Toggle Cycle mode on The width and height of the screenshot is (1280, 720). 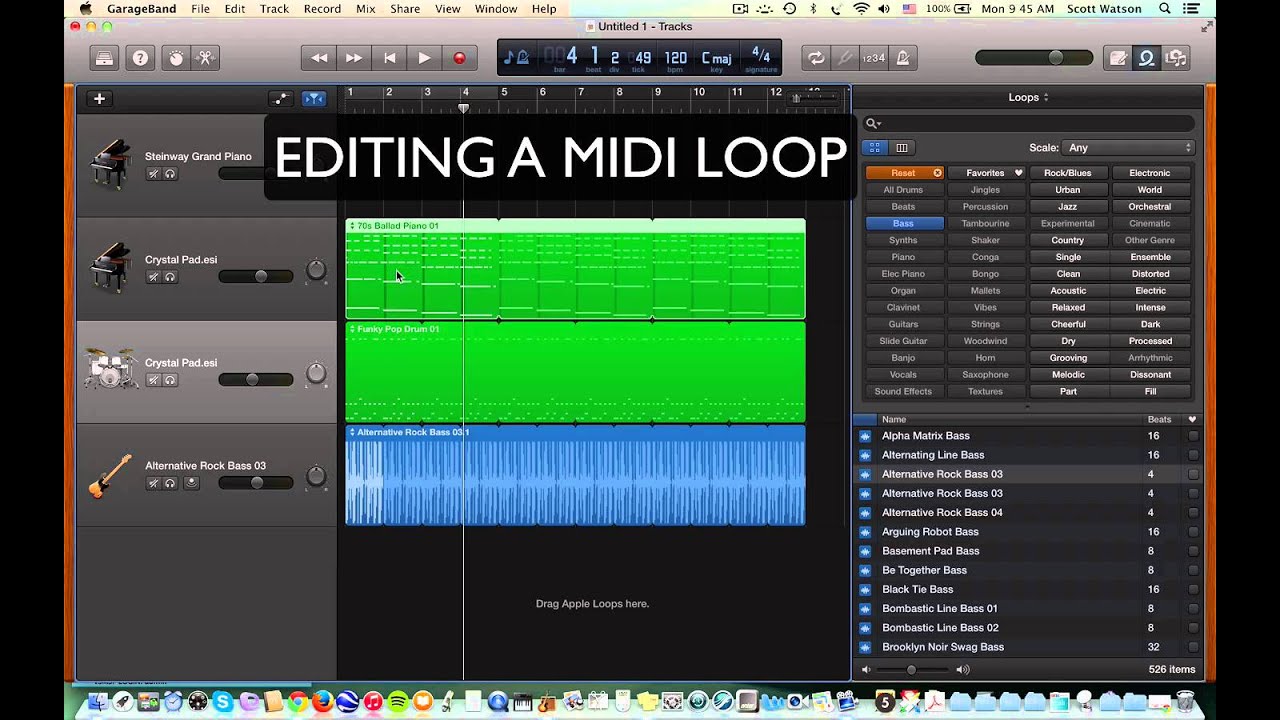click(817, 58)
